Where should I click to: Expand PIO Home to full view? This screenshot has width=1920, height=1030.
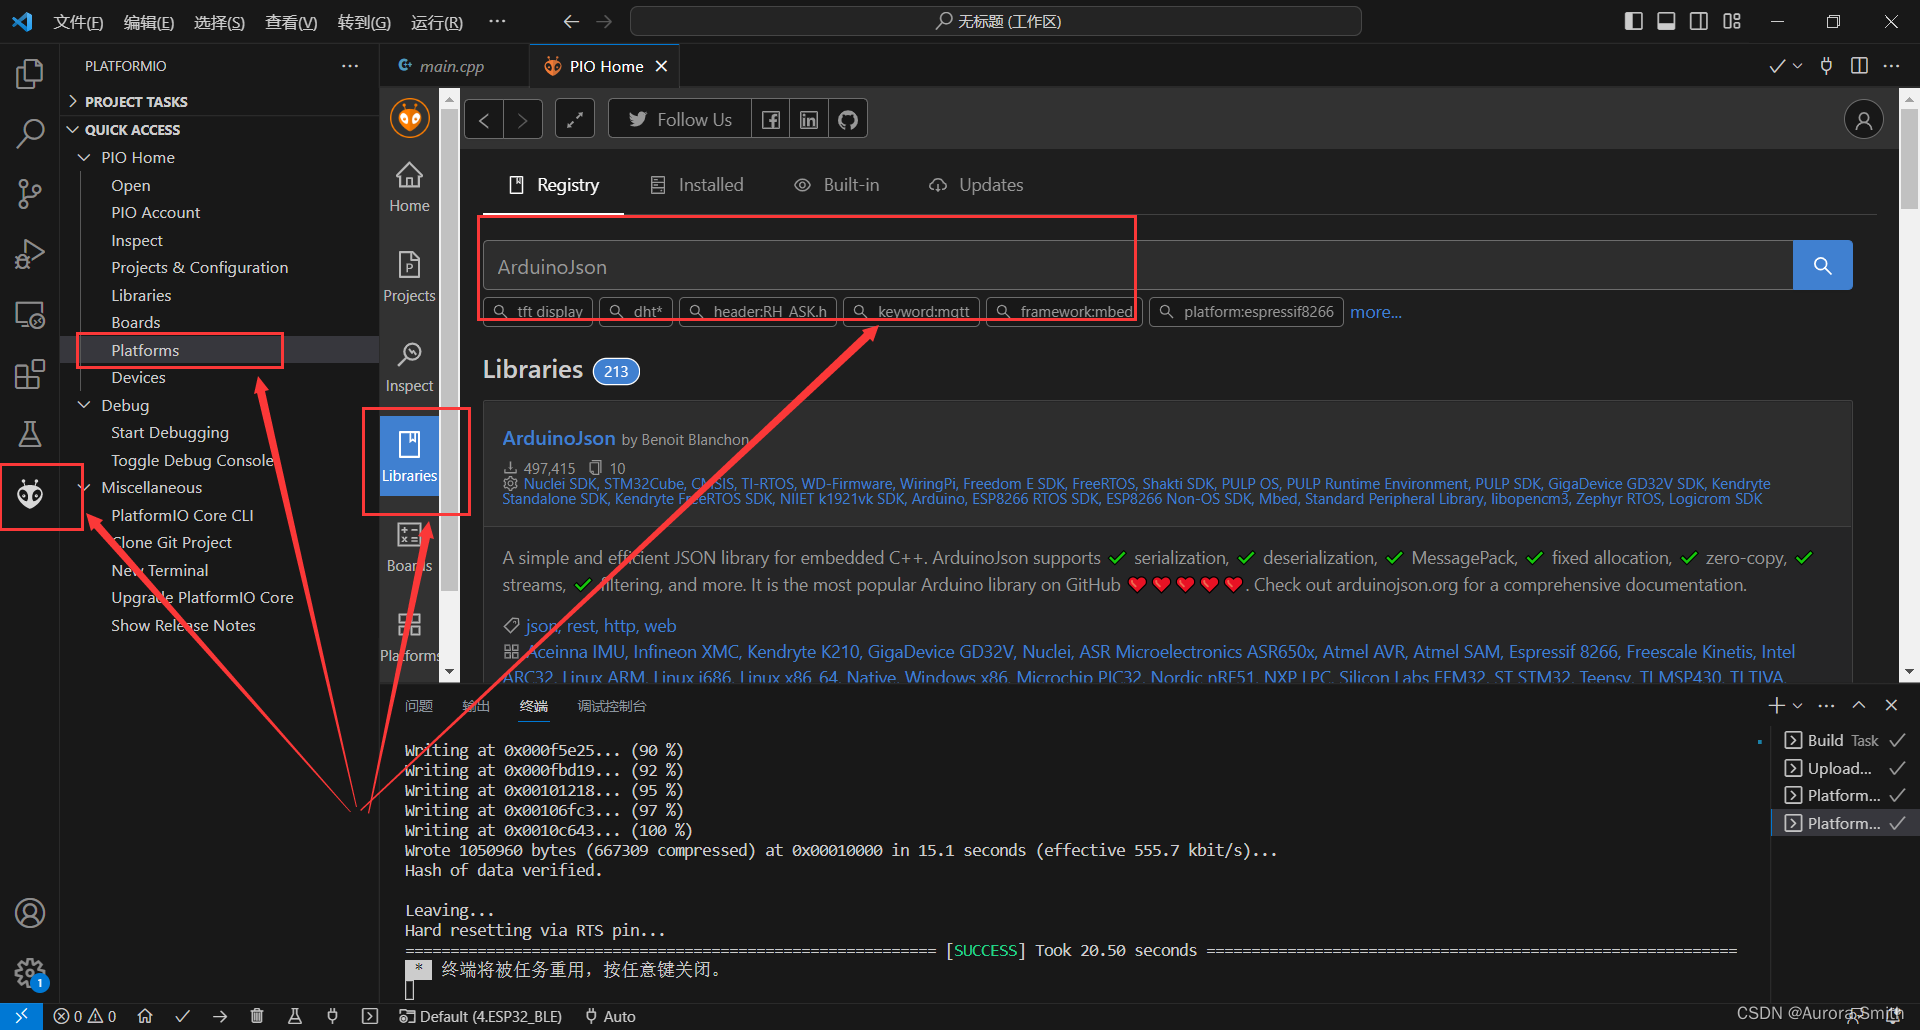click(575, 120)
